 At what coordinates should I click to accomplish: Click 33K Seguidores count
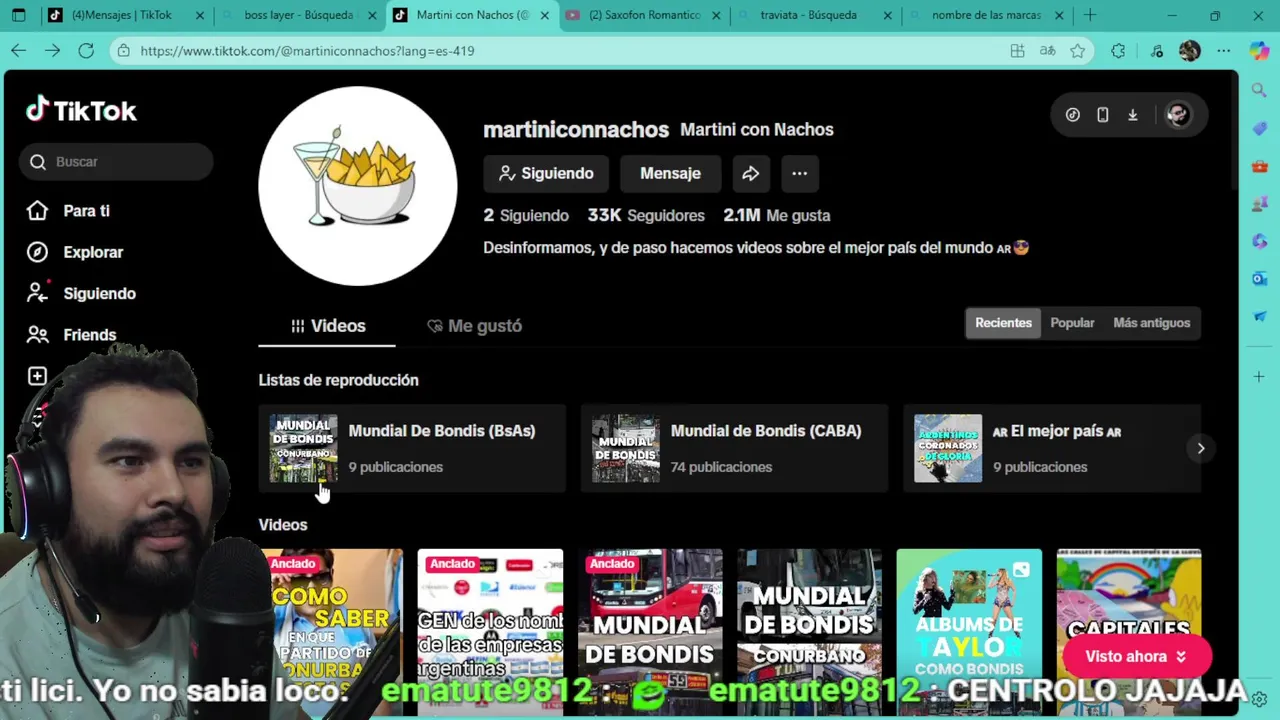point(646,215)
